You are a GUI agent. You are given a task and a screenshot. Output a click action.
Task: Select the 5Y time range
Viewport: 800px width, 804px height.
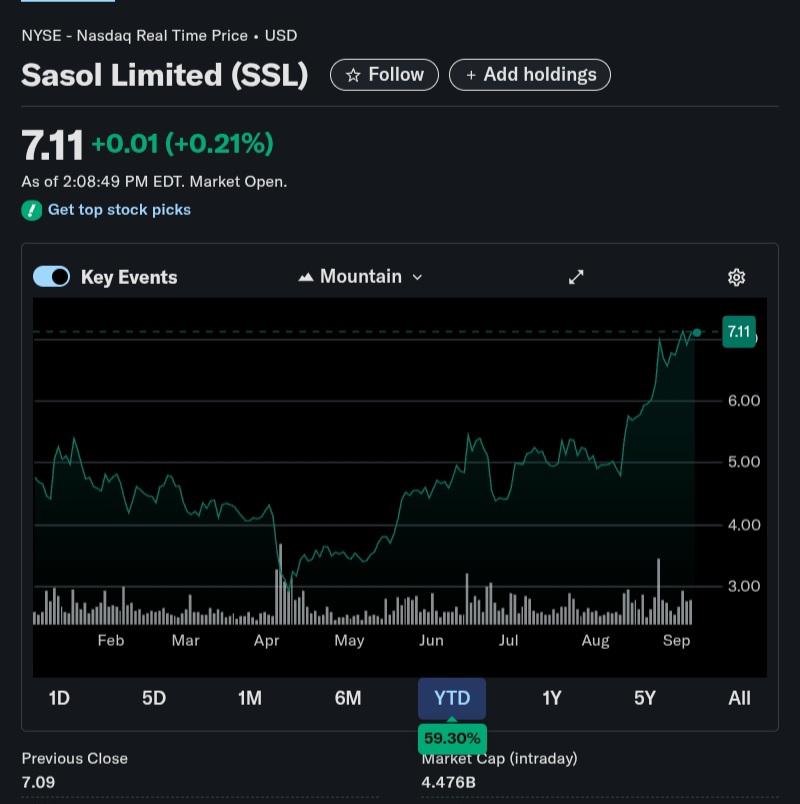coord(645,698)
